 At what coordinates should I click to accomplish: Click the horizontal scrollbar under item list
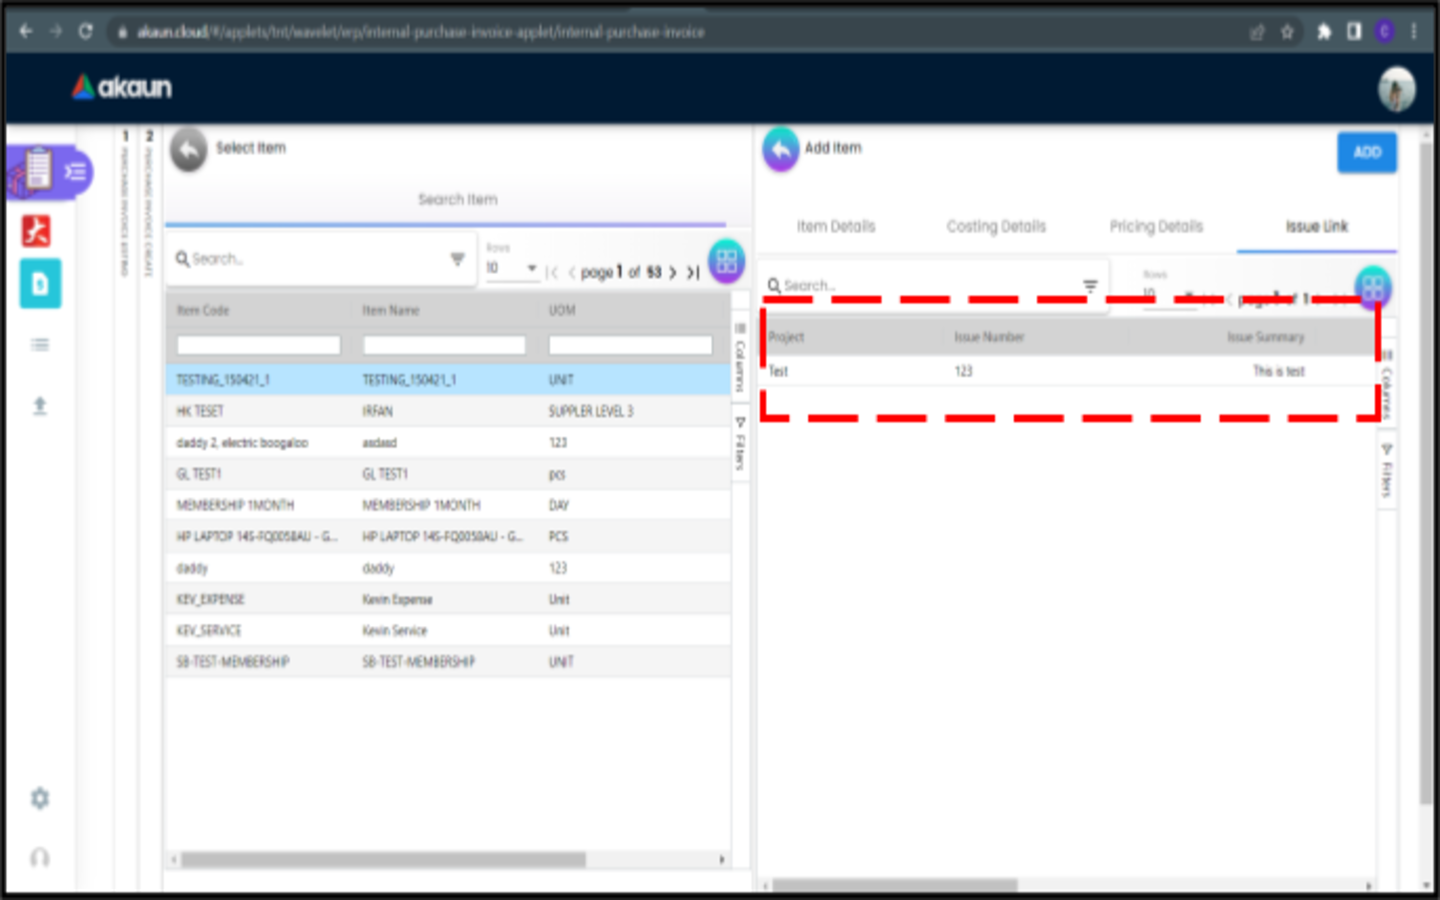382,859
